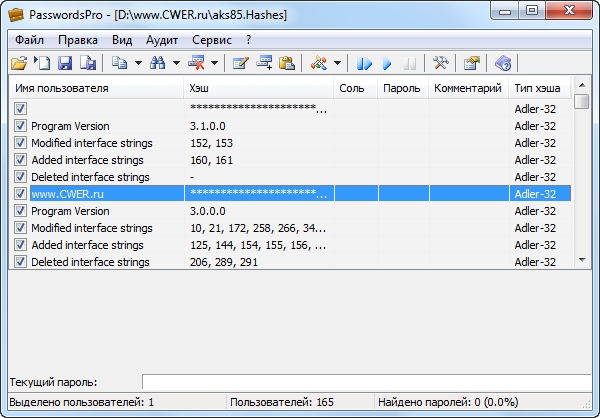Expand the copy icon dropdown arrow
The image size is (600, 418).
[x=138, y=63]
